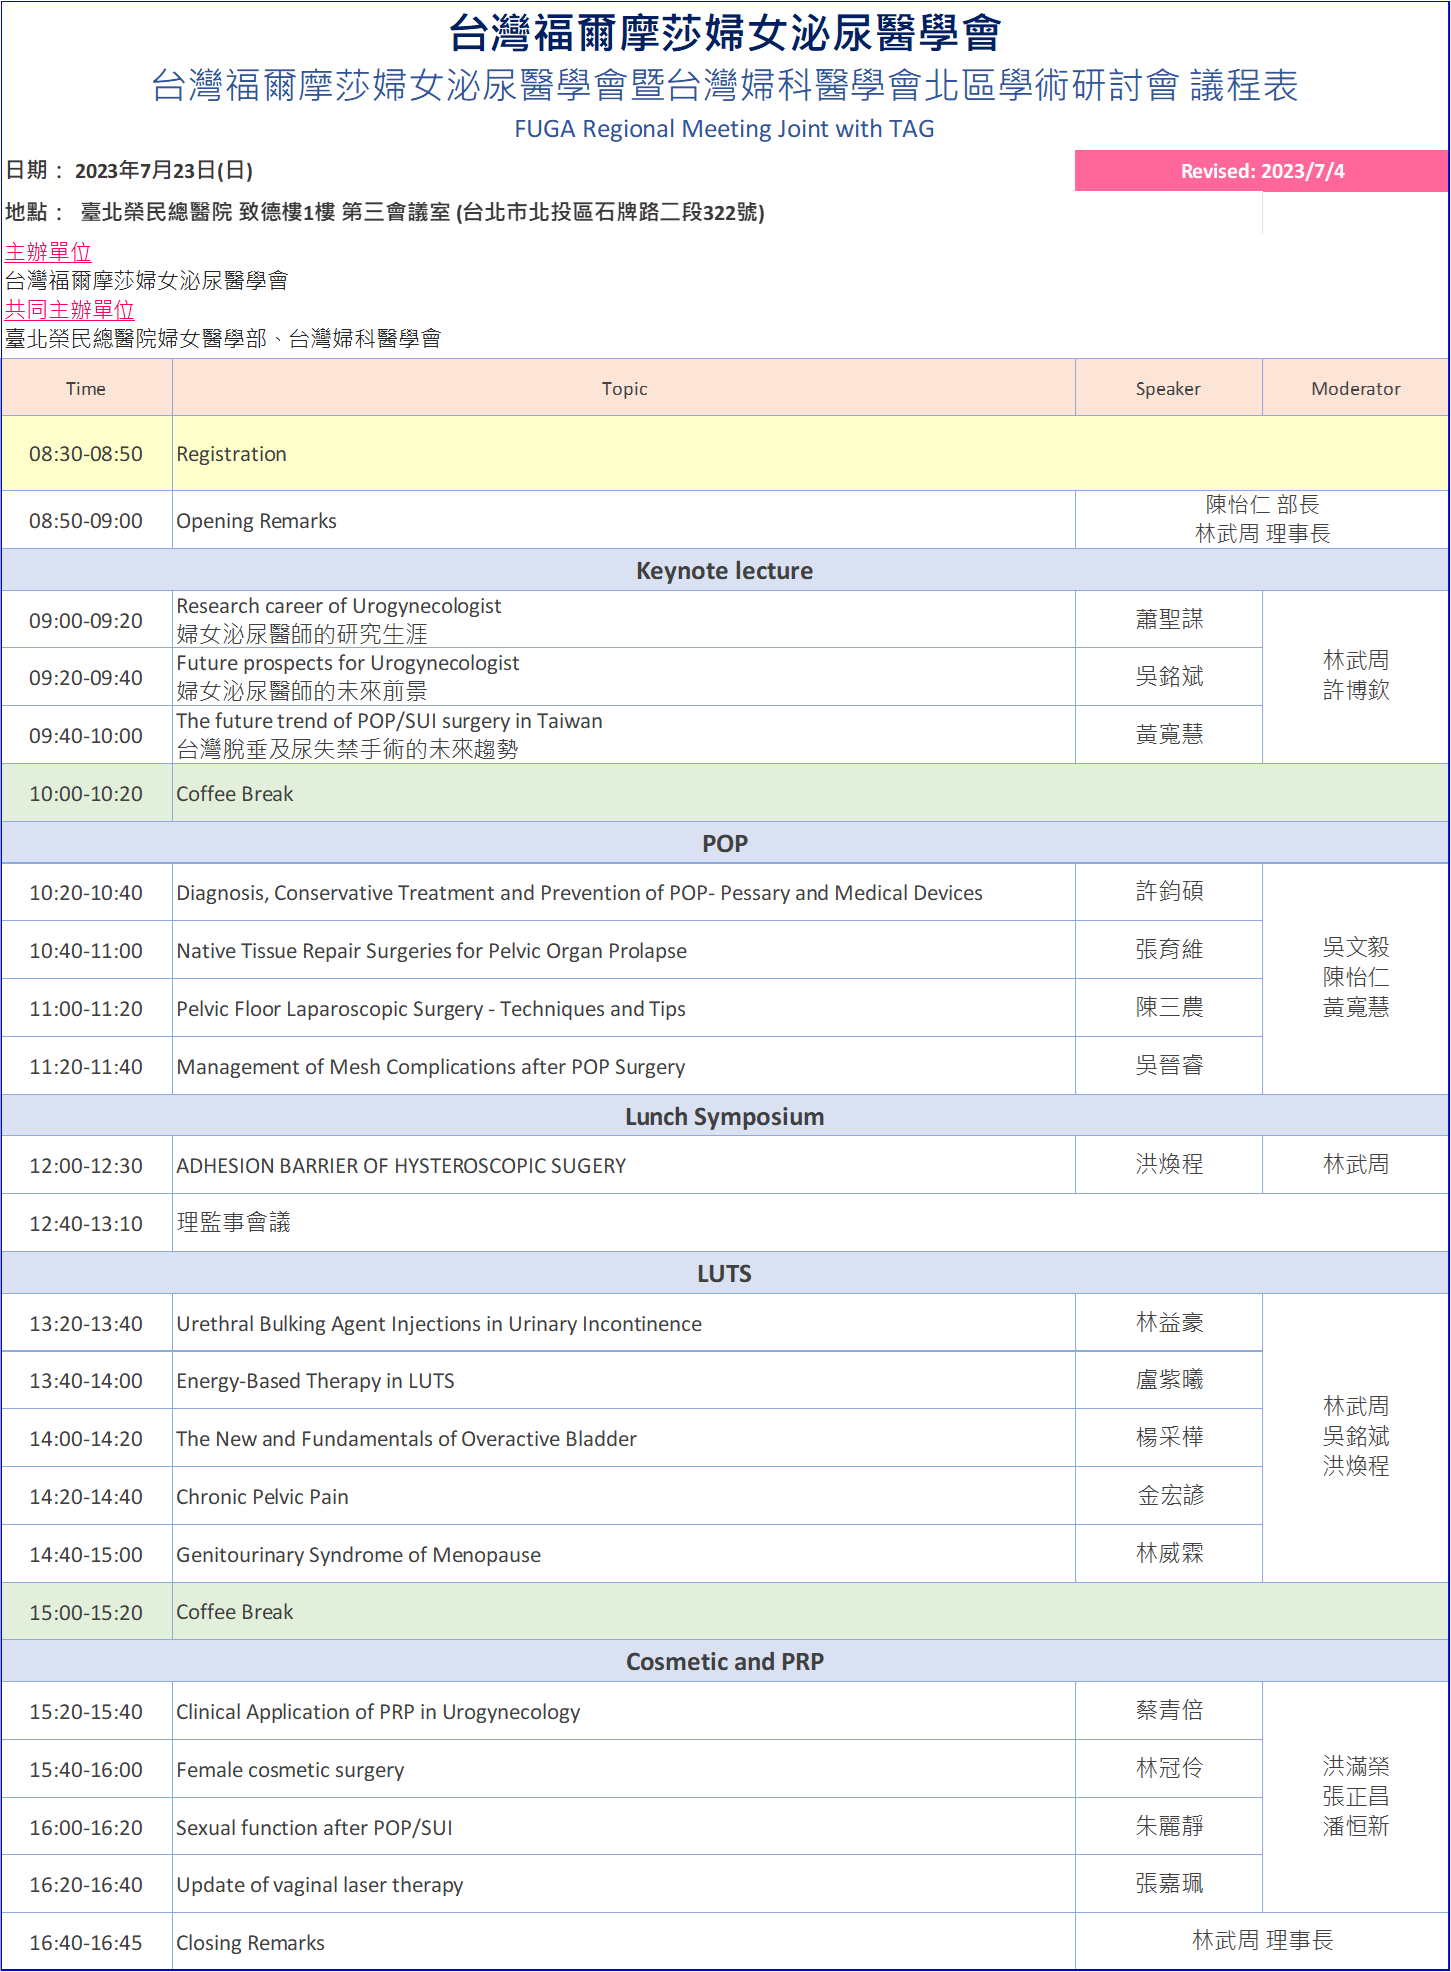Click the Keynote lecture section heading
Screen dimensions: 1451x1972
coord(724,571)
